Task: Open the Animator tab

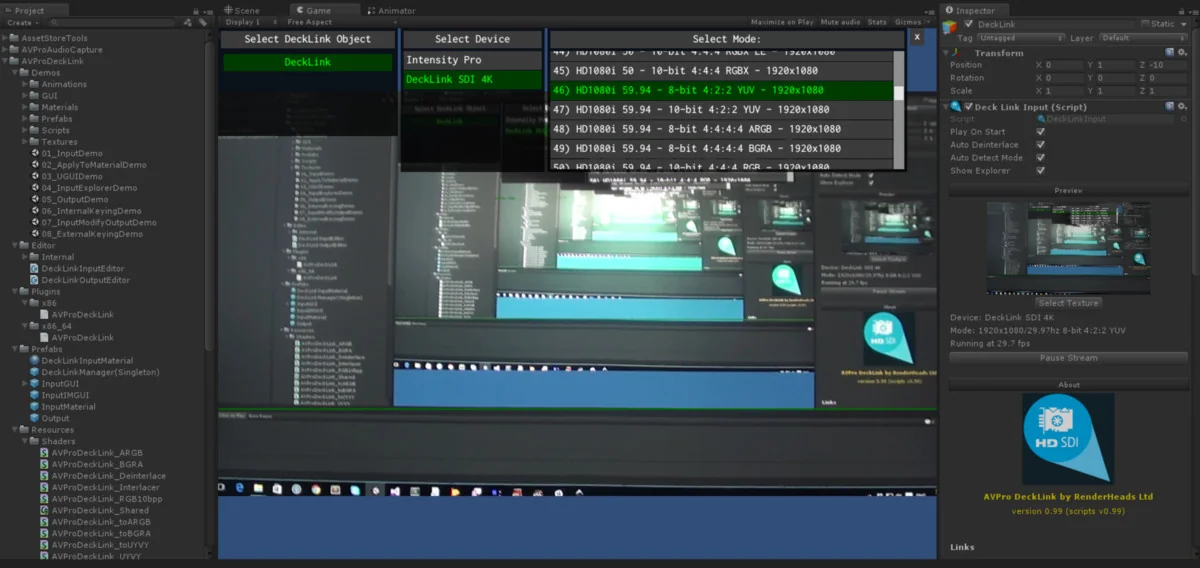Action: (x=397, y=10)
